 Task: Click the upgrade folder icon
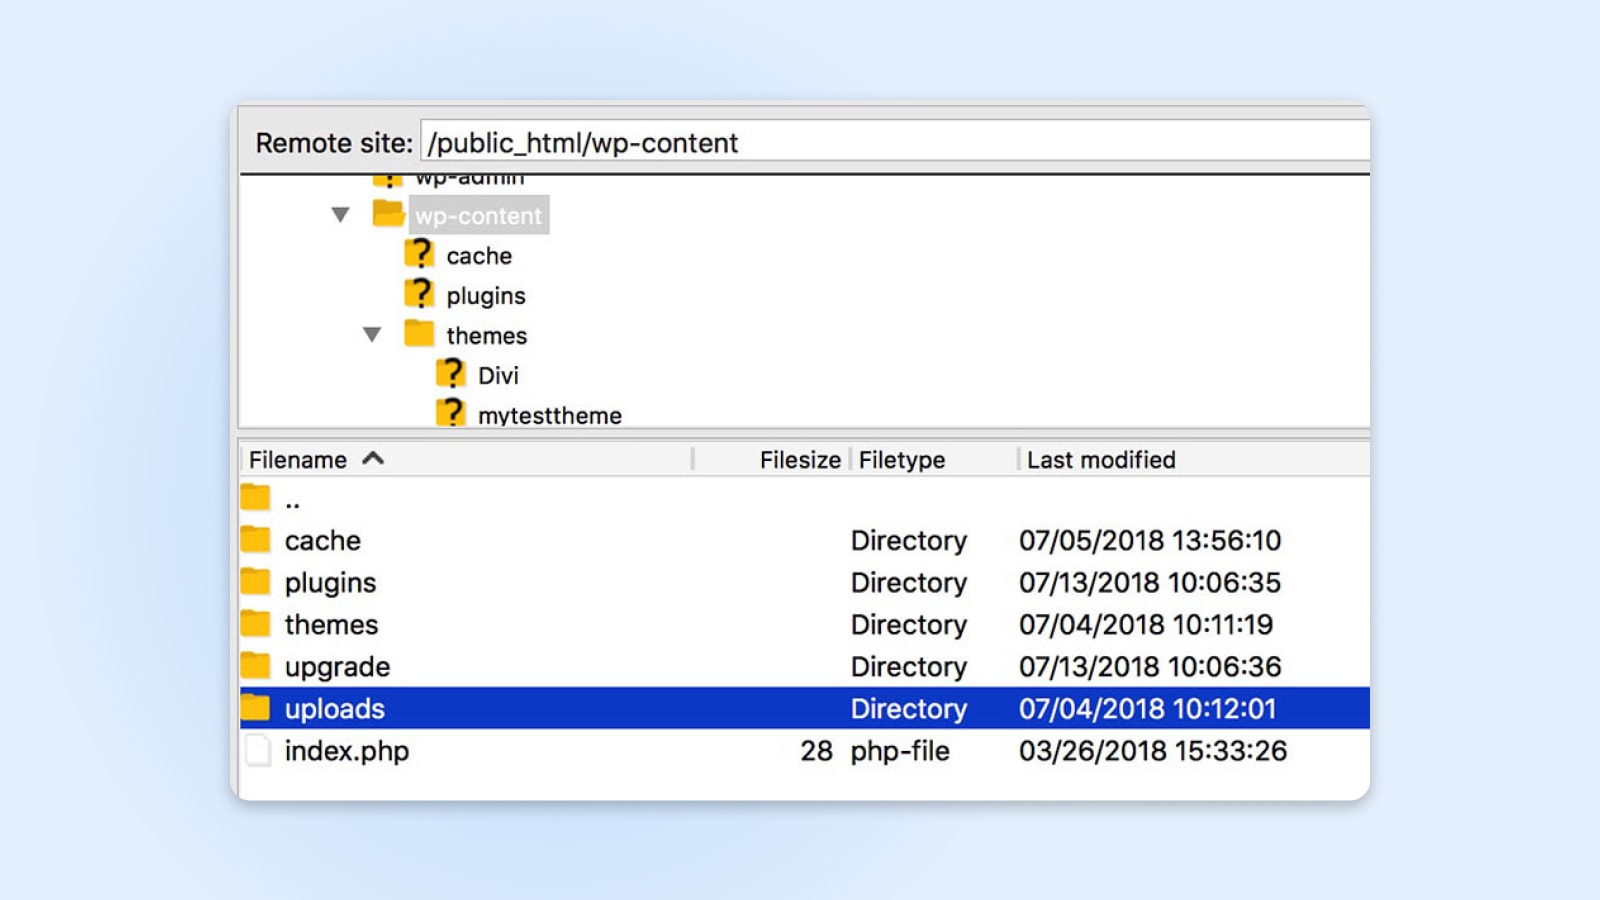257,666
